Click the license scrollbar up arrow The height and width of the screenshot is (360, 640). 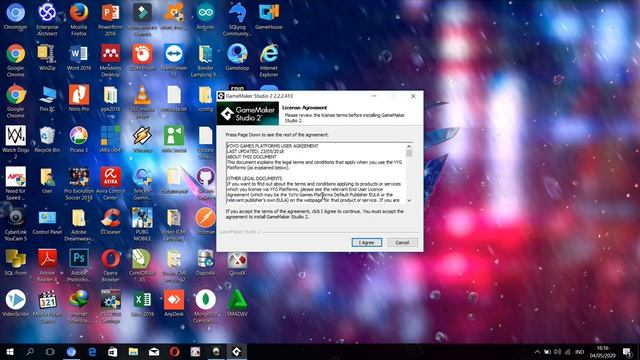409,146
